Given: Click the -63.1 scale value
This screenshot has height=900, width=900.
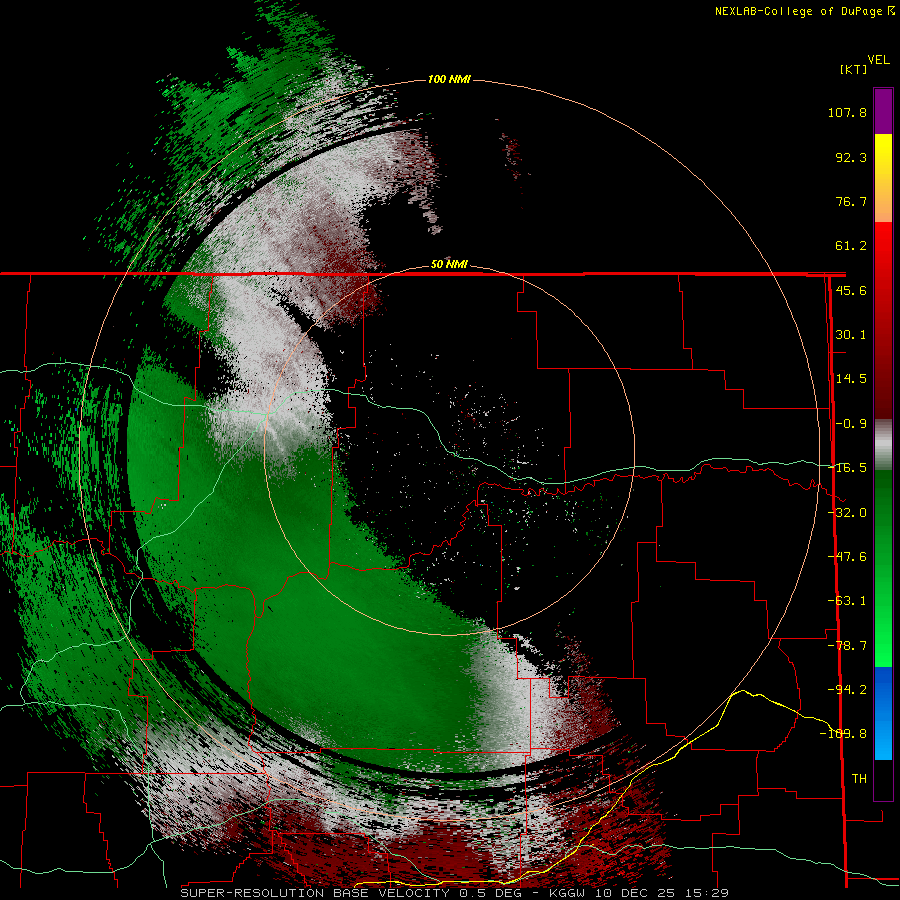Looking at the screenshot, I should (847, 600).
